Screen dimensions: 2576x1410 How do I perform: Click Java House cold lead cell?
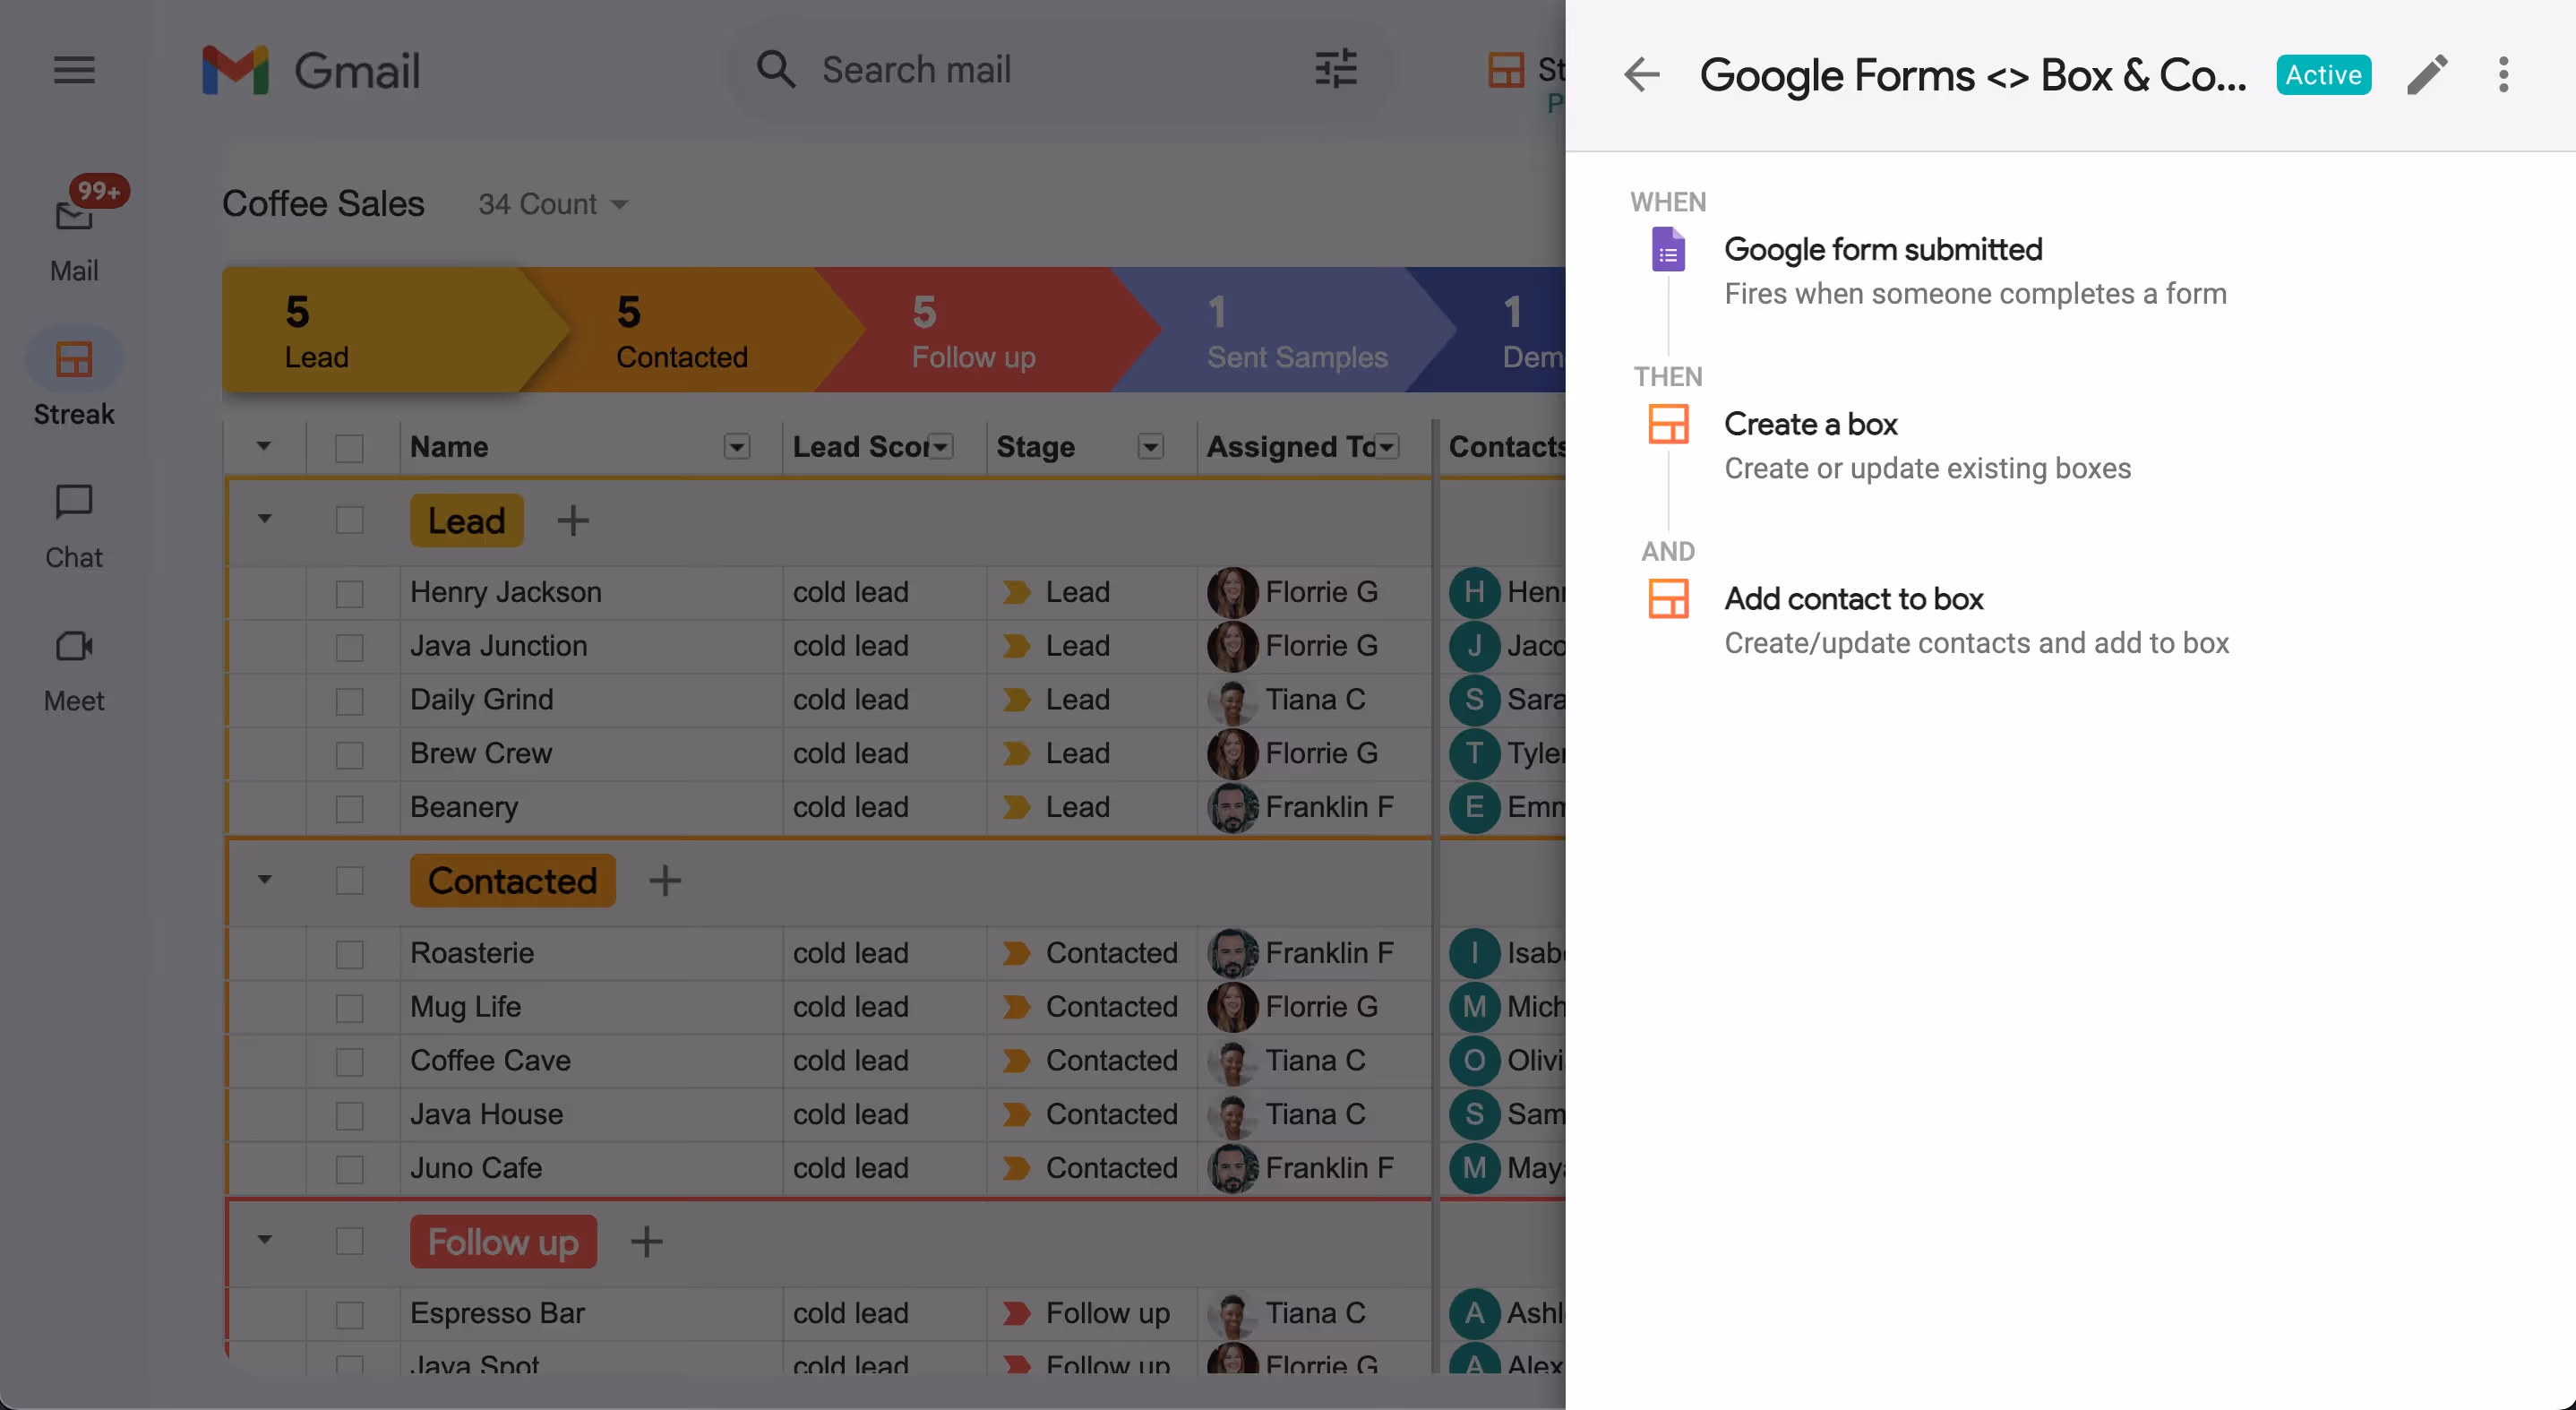click(885, 1114)
